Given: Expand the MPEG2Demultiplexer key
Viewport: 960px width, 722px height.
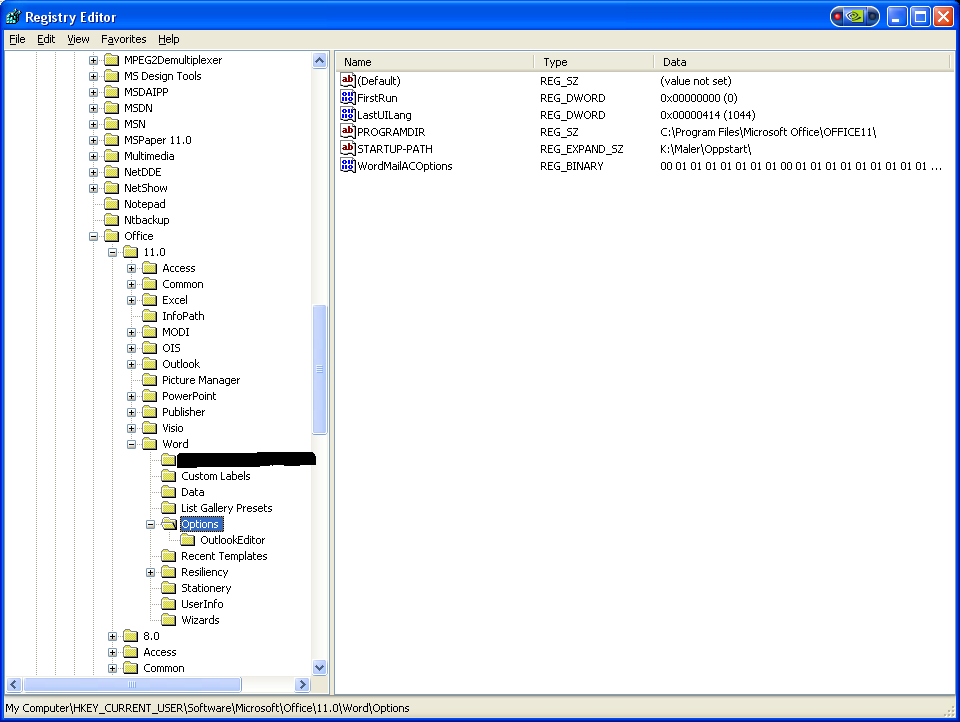Looking at the screenshot, I should [x=93, y=60].
